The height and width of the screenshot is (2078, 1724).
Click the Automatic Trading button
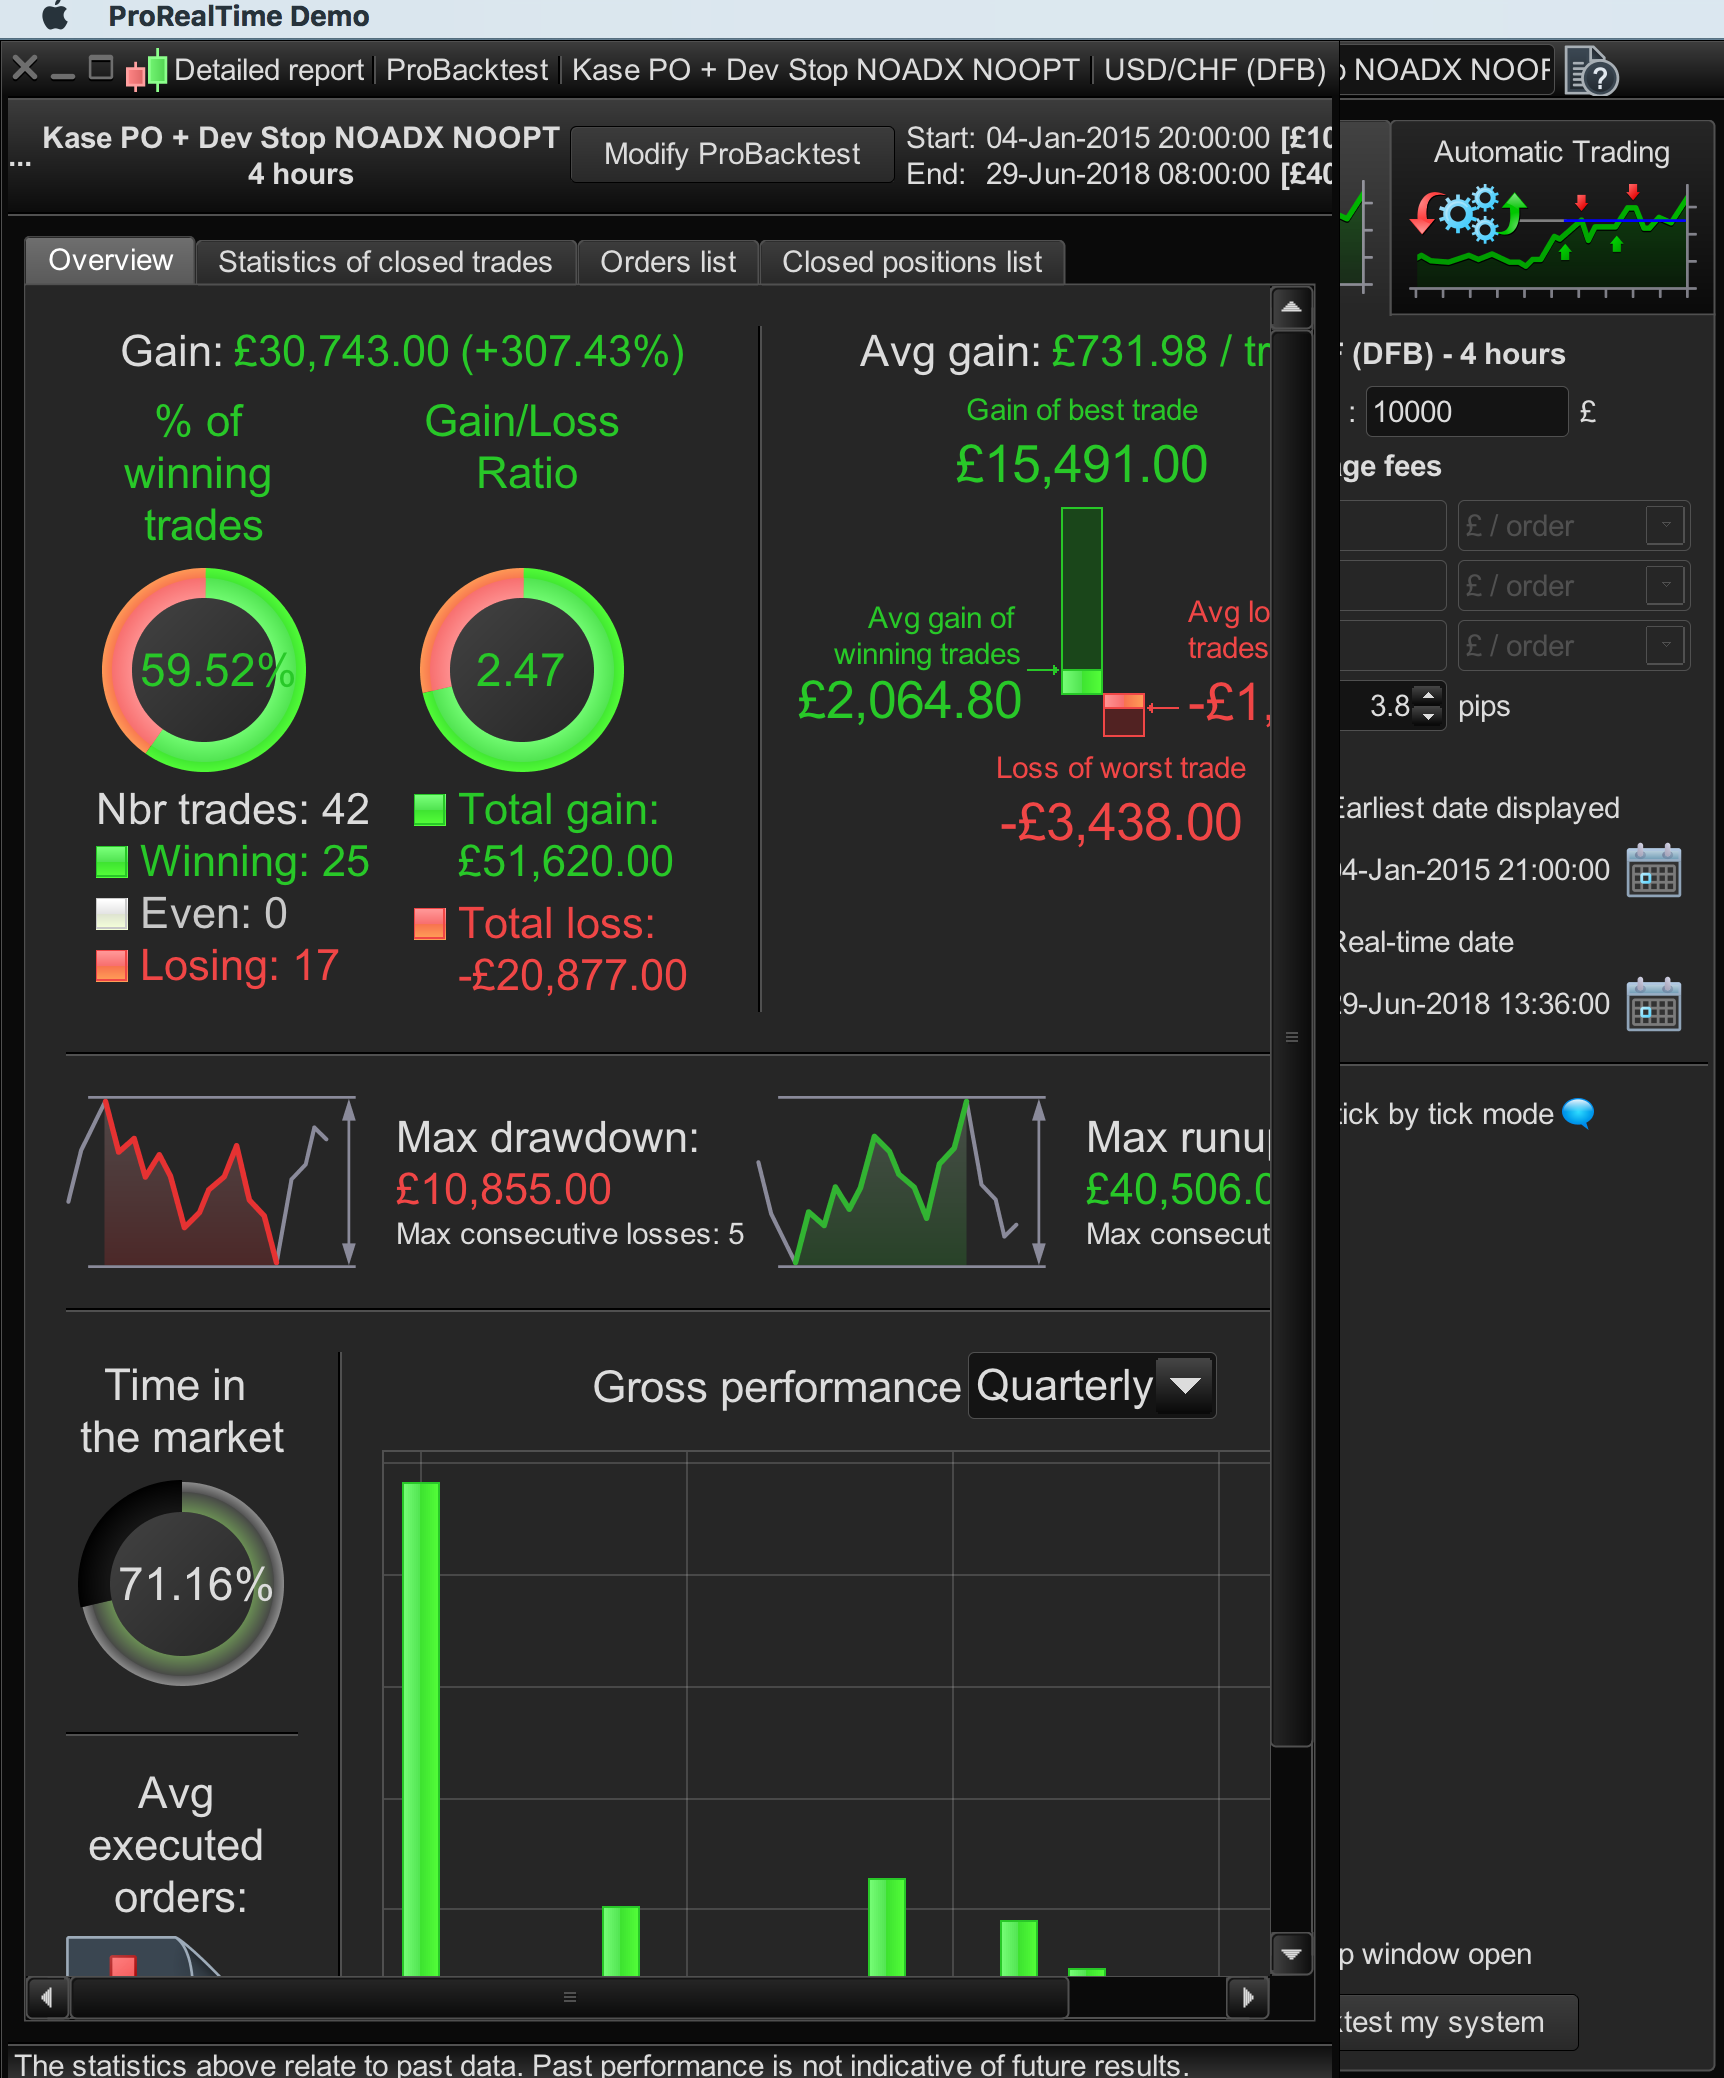pos(1552,217)
